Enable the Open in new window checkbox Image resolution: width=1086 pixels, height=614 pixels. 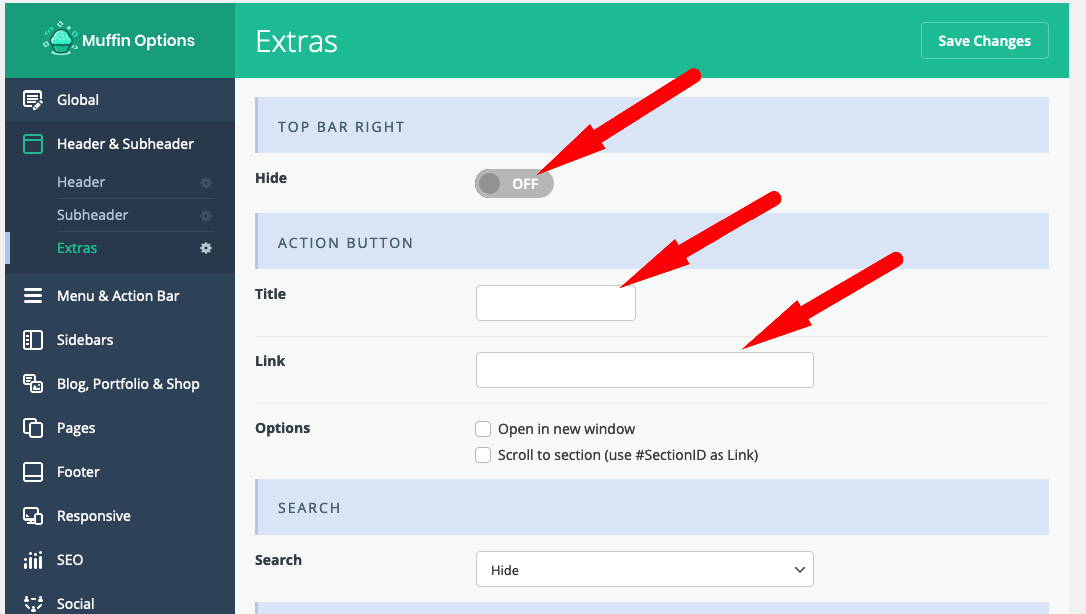click(483, 429)
